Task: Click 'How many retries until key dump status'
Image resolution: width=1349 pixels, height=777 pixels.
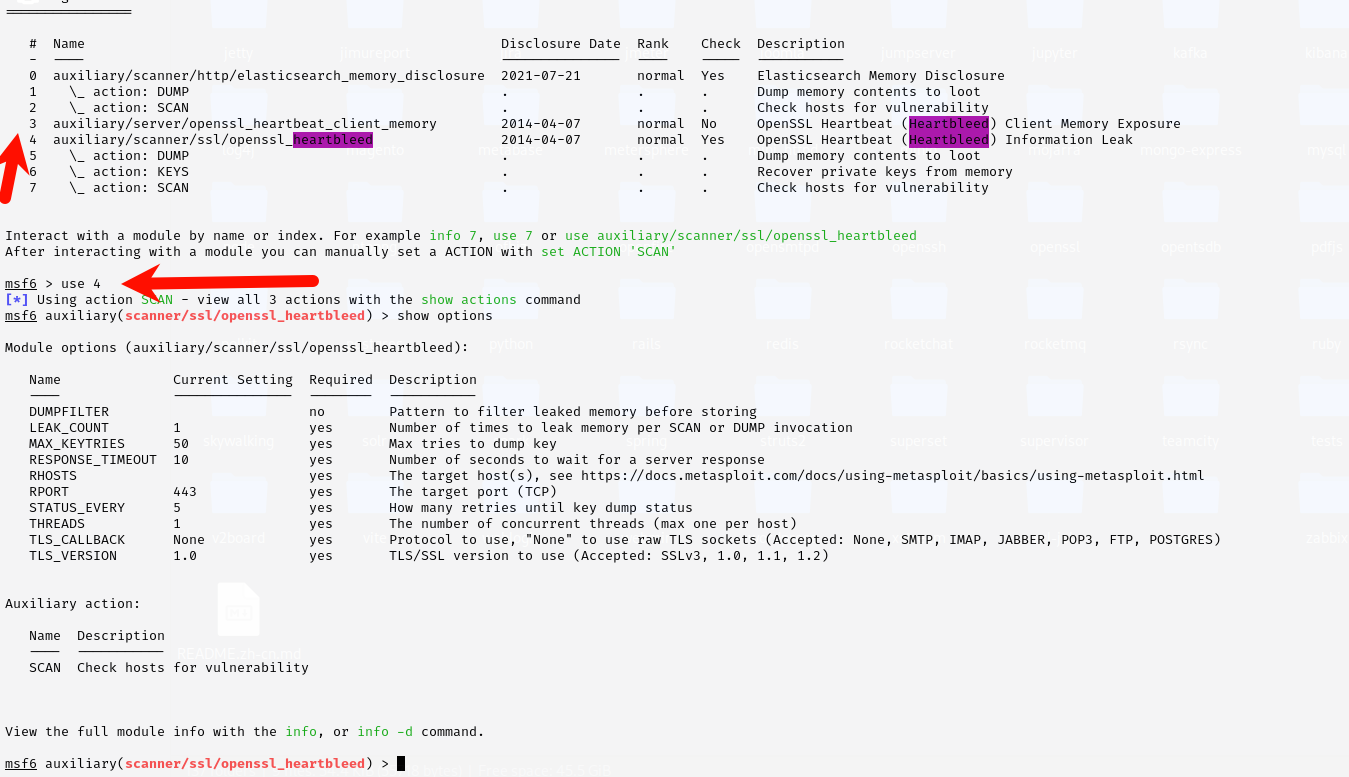Action: 541,508
